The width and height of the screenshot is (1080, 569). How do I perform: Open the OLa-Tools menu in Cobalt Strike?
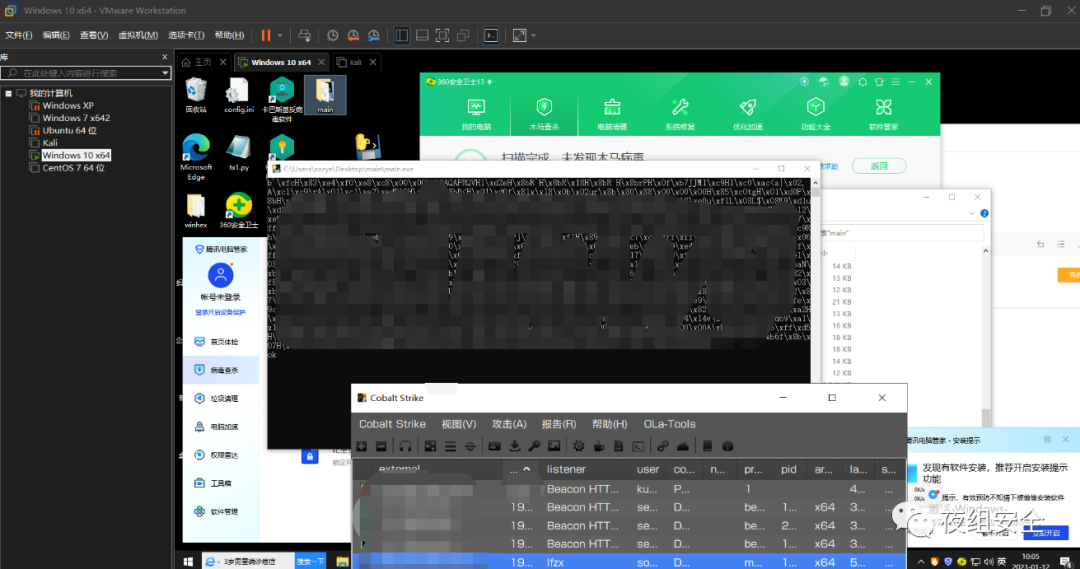(x=669, y=424)
